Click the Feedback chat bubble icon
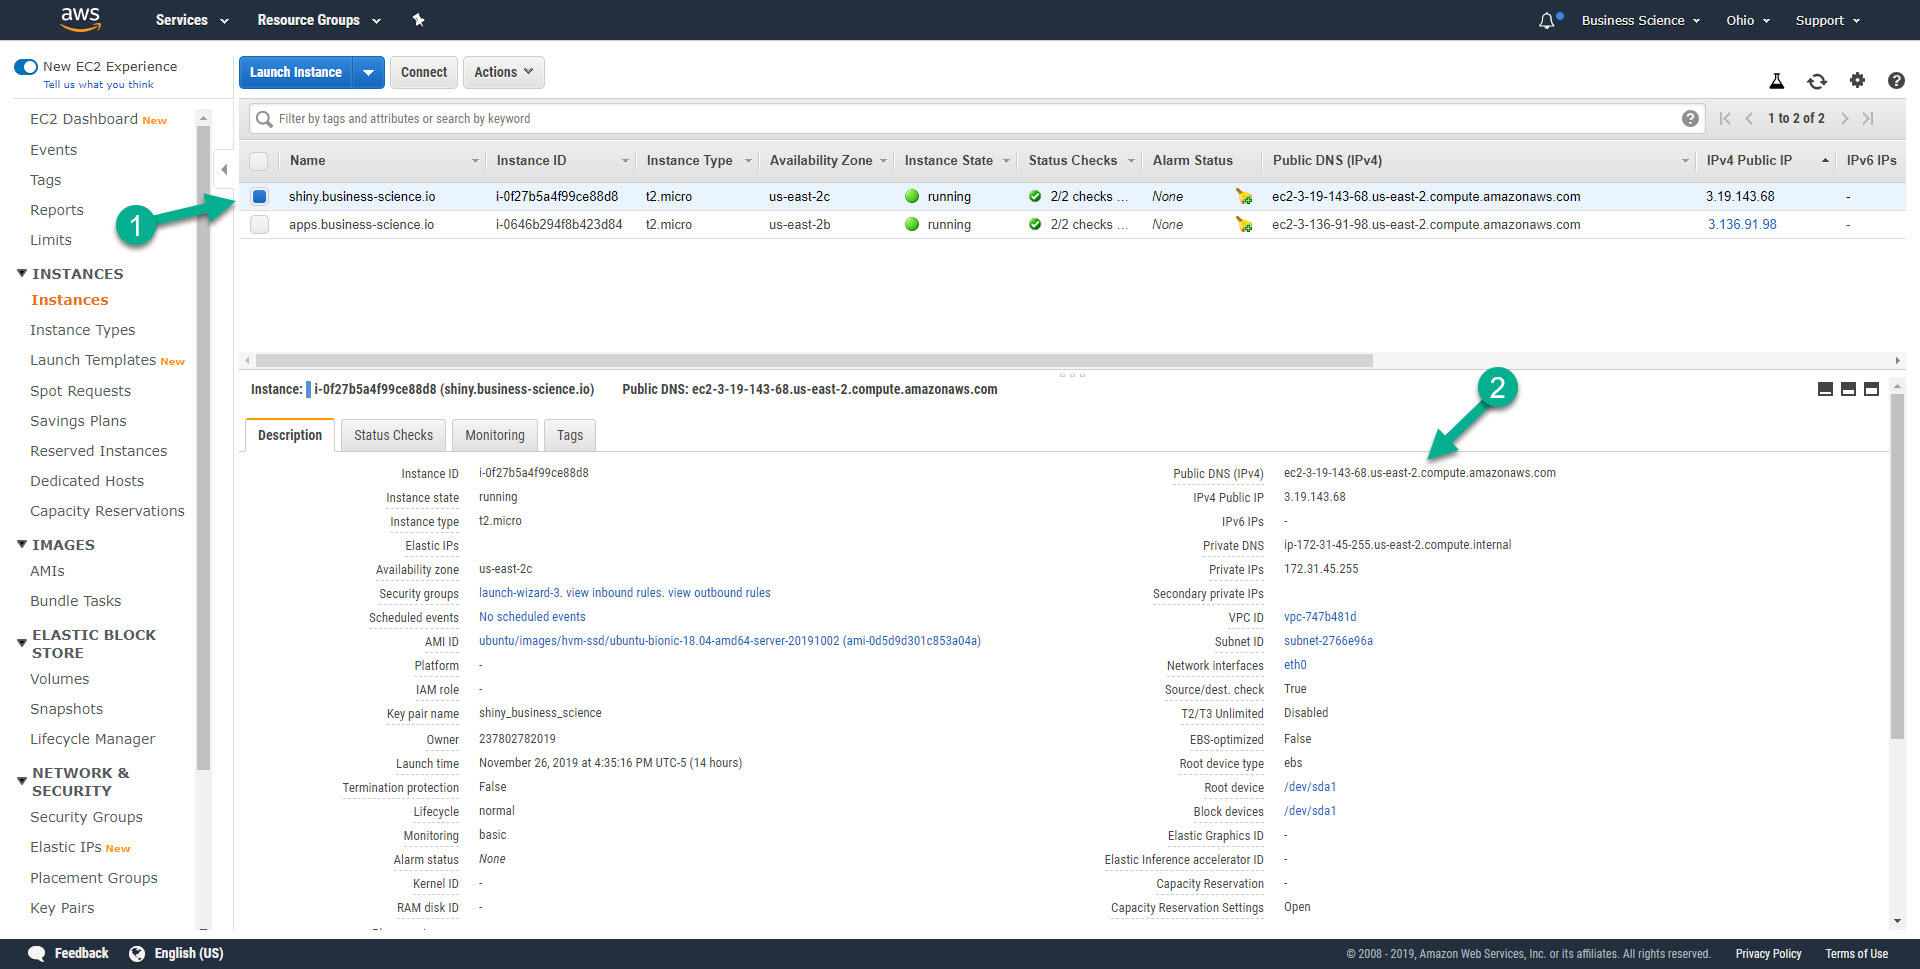This screenshot has width=1920, height=969. tap(37, 953)
